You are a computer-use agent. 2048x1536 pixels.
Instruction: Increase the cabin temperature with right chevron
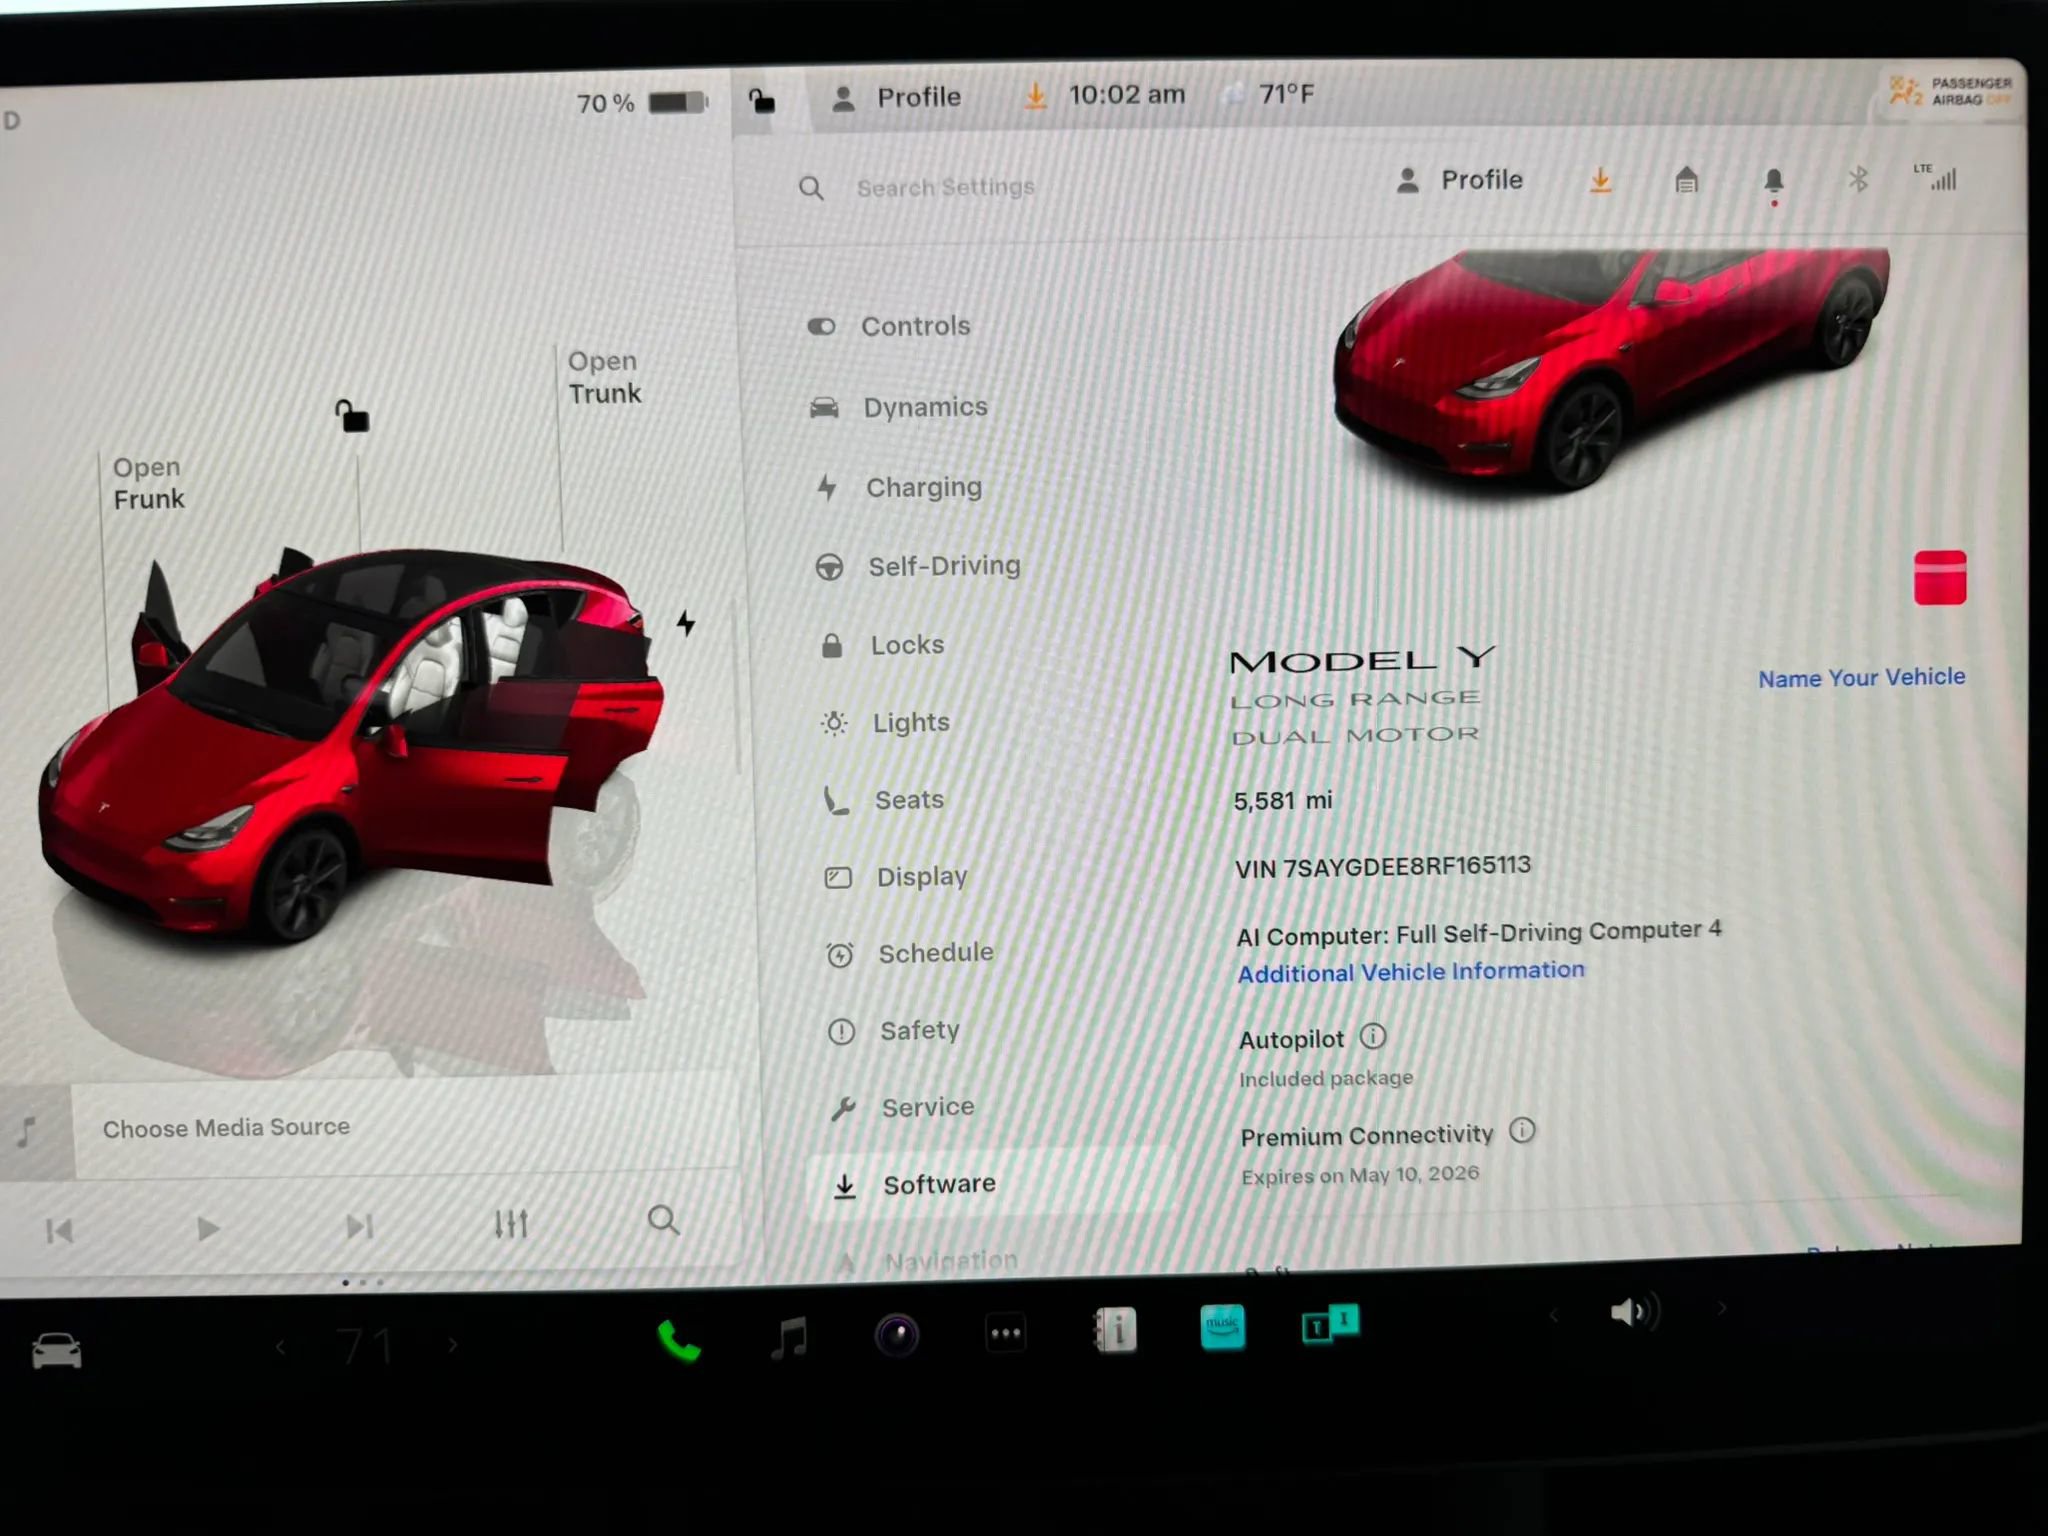[453, 1345]
